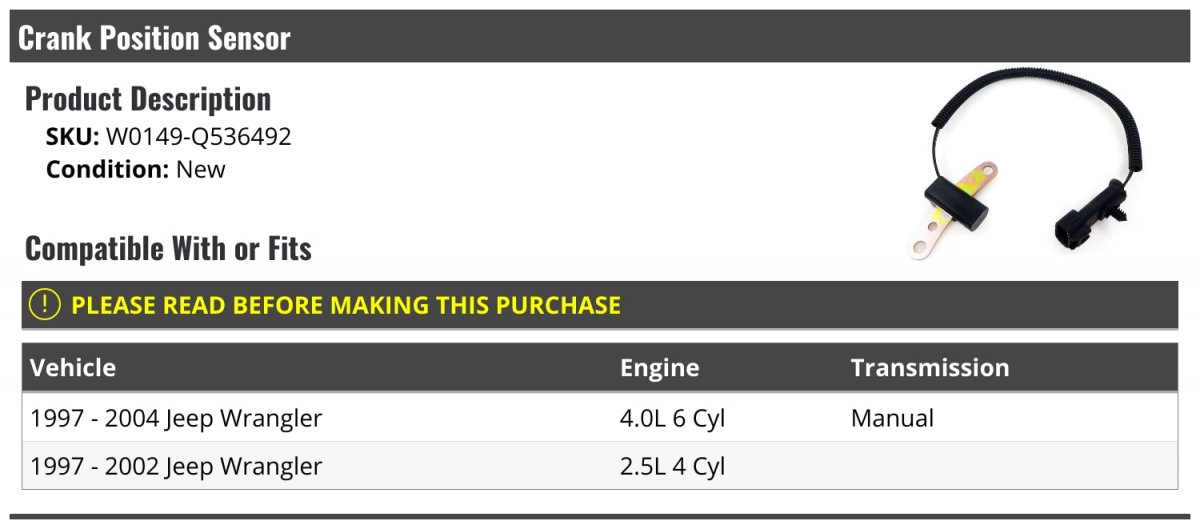This screenshot has height=529, width=1200.
Task: Click the 4.0L 6 Cyl engine cell
Action: 672,417
